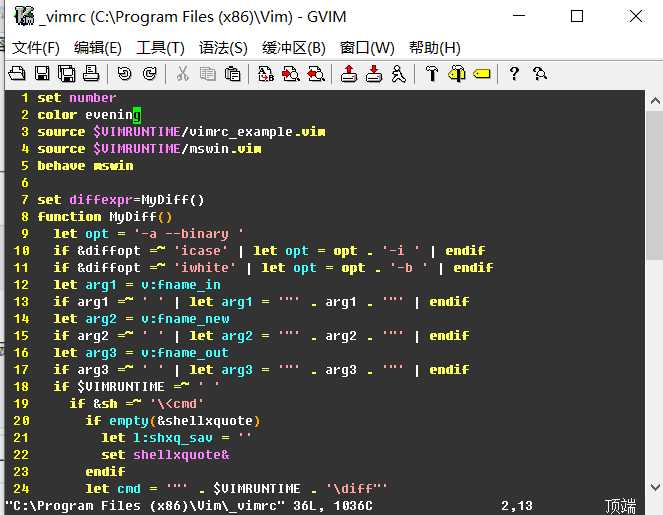The width and height of the screenshot is (663, 515).
Task: Run a Vim script via running-man icon
Action: click(x=398, y=74)
